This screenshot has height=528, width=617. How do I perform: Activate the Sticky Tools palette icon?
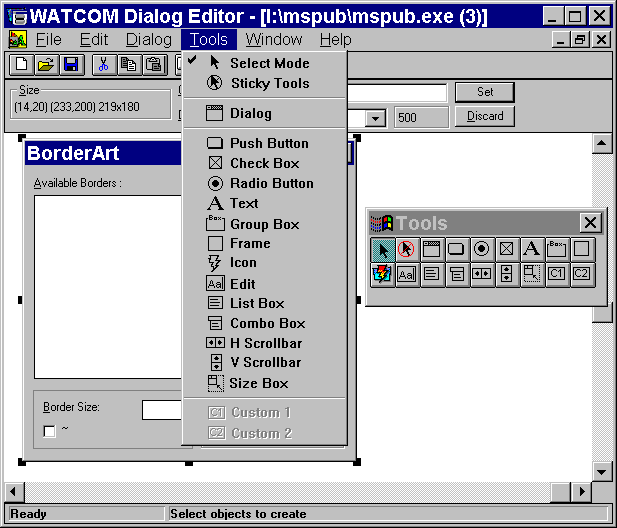(407, 249)
